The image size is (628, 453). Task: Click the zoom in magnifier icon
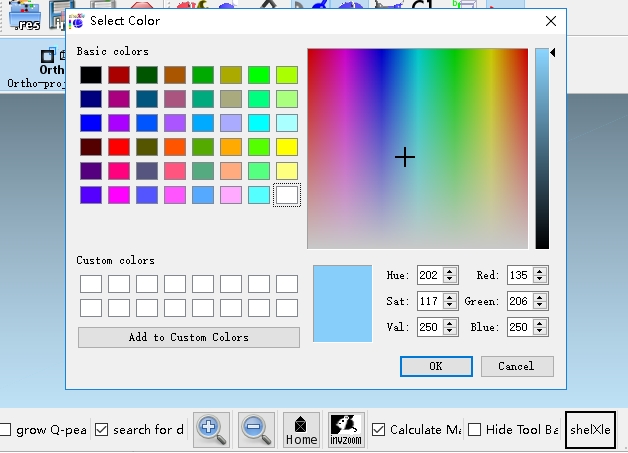pos(211,429)
